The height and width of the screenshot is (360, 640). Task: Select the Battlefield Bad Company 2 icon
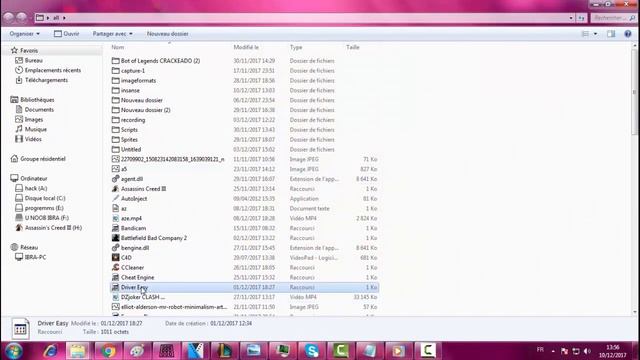pos(116,238)
